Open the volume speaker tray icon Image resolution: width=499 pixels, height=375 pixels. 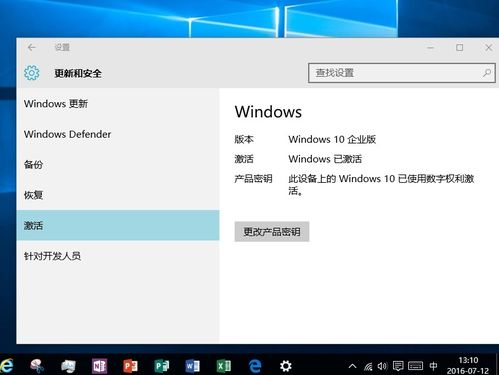click(x=382, y=366)
